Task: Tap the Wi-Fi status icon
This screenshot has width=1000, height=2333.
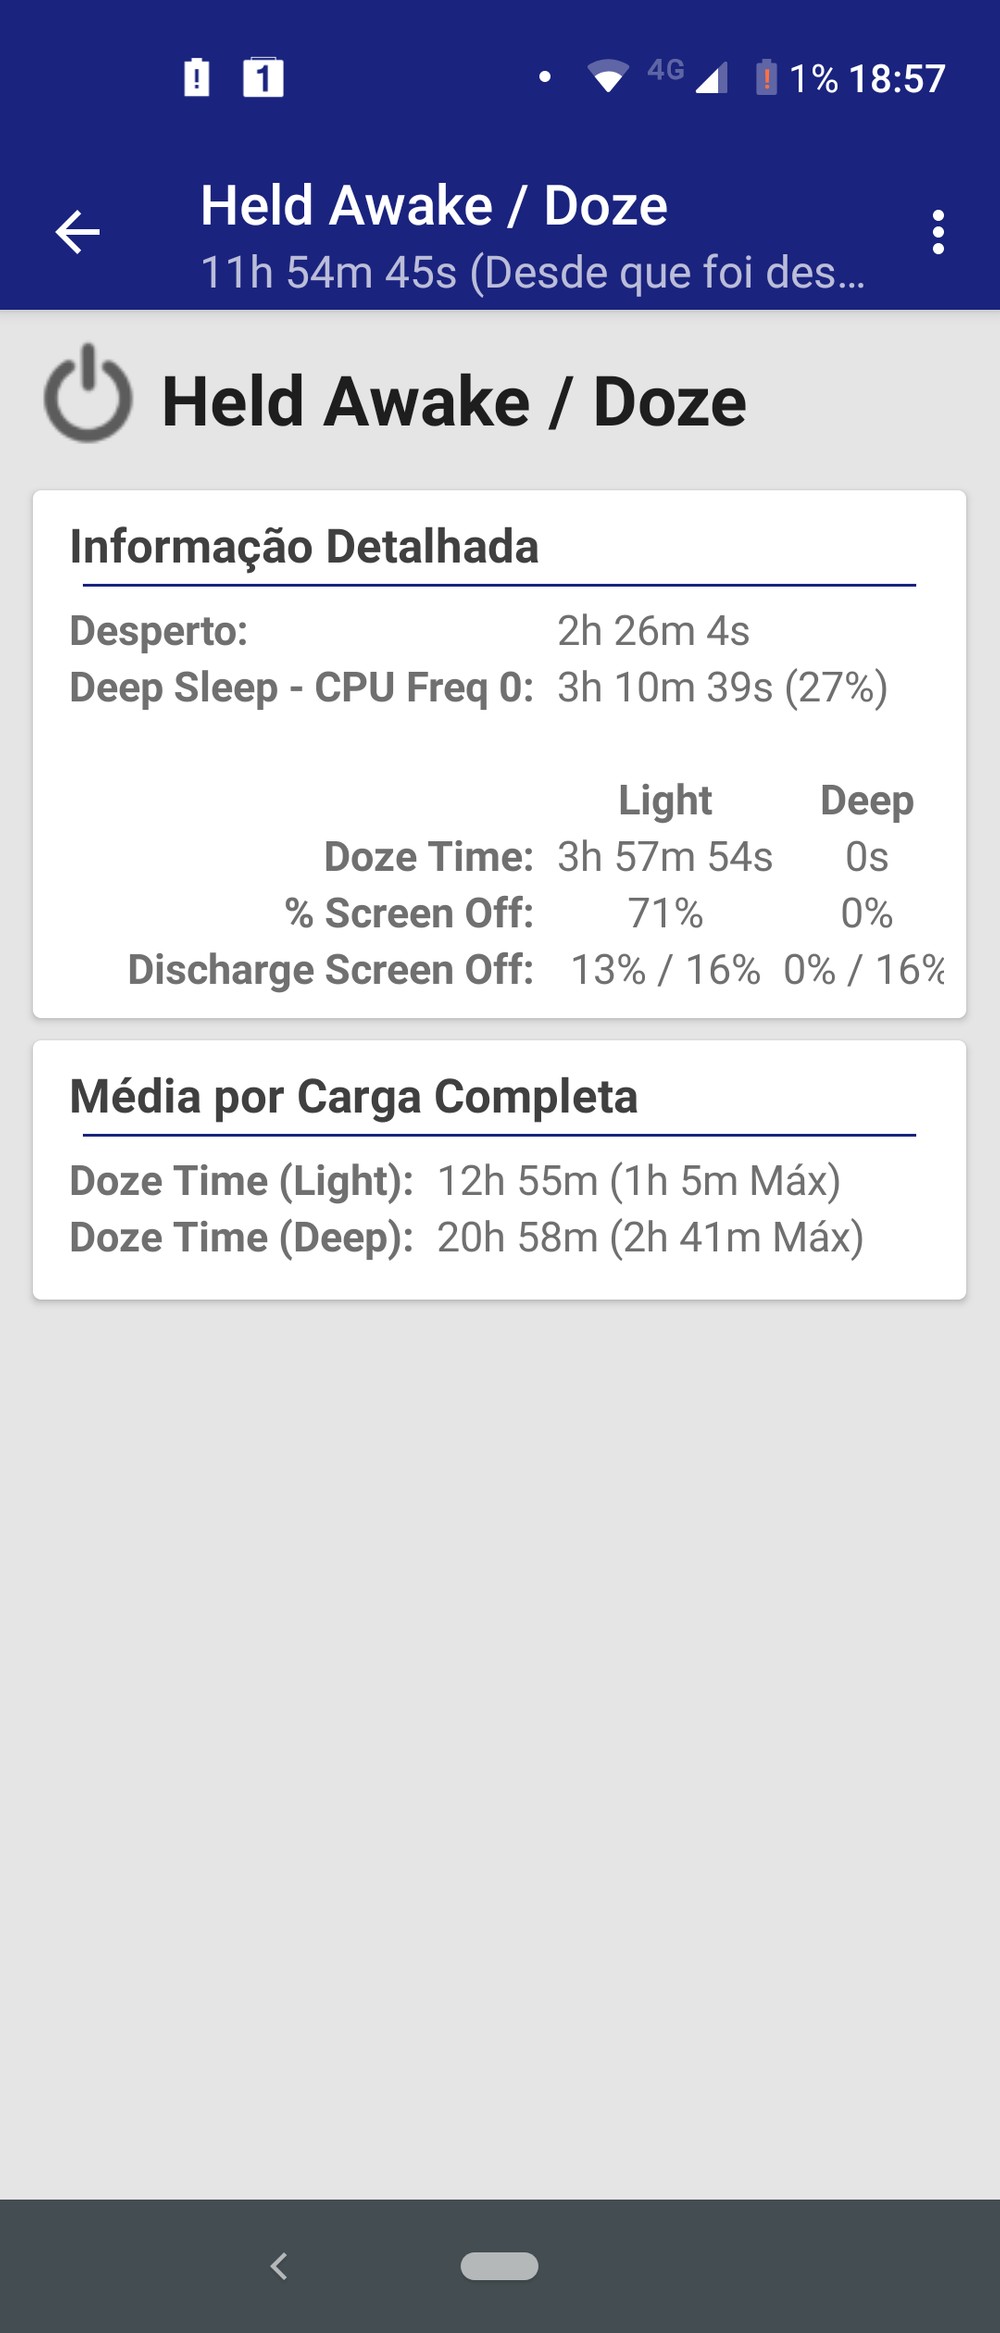Action: coord(607,77)
